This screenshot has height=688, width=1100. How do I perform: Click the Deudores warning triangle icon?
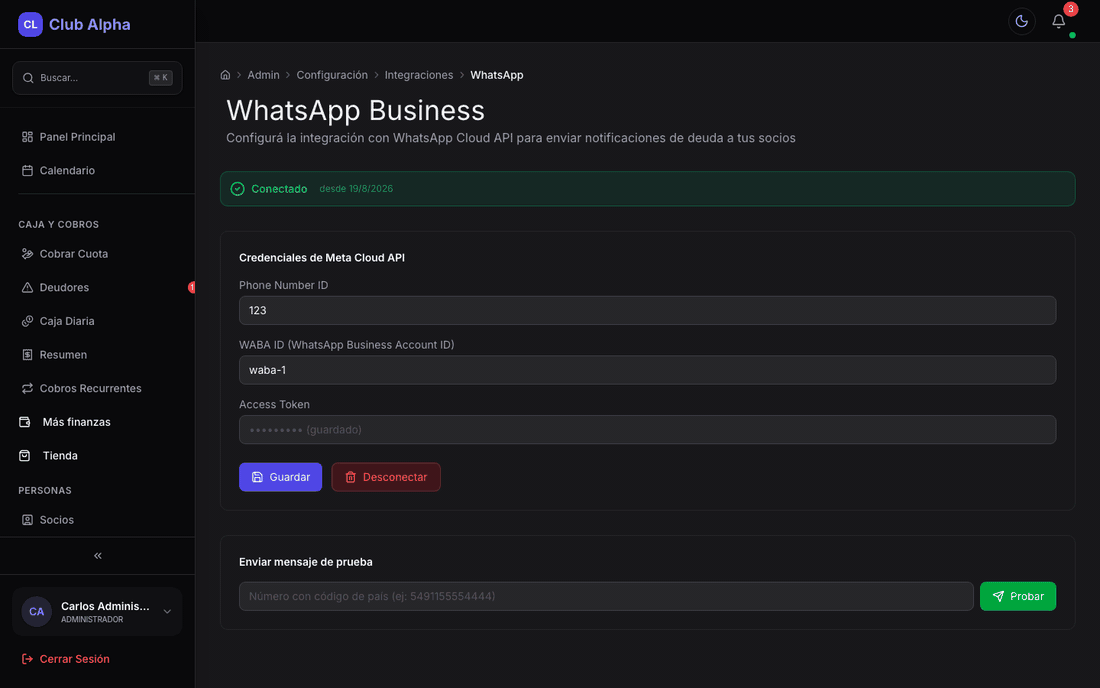click(x=27, y=288)
